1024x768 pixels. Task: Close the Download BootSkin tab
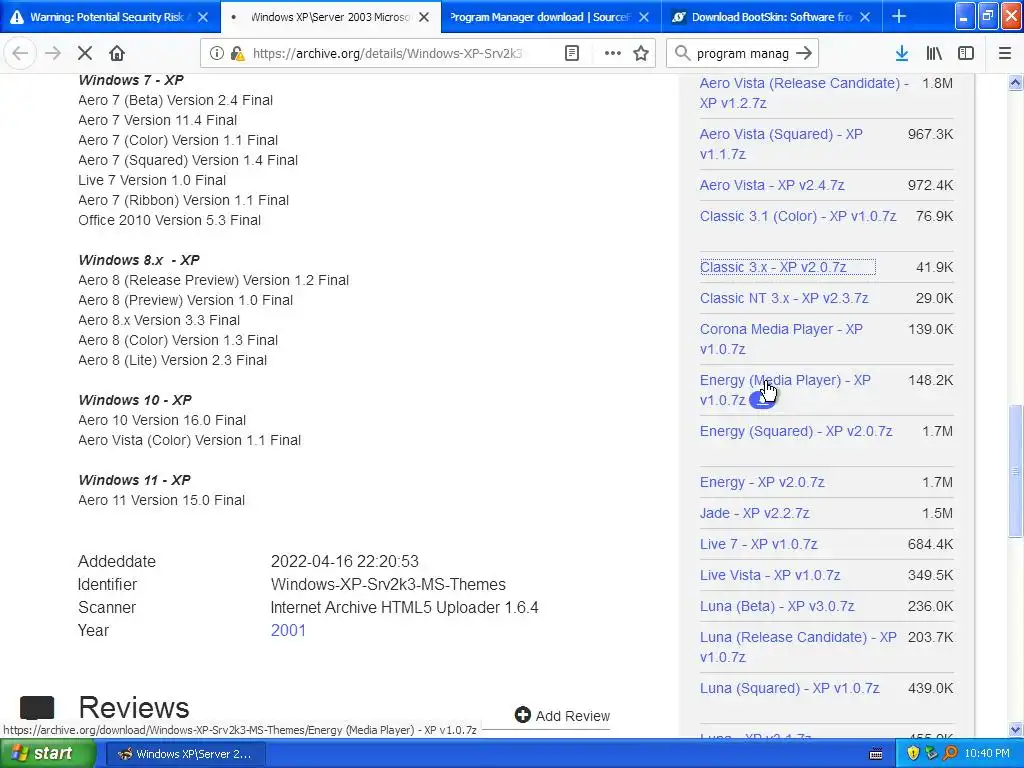[865, 17]
